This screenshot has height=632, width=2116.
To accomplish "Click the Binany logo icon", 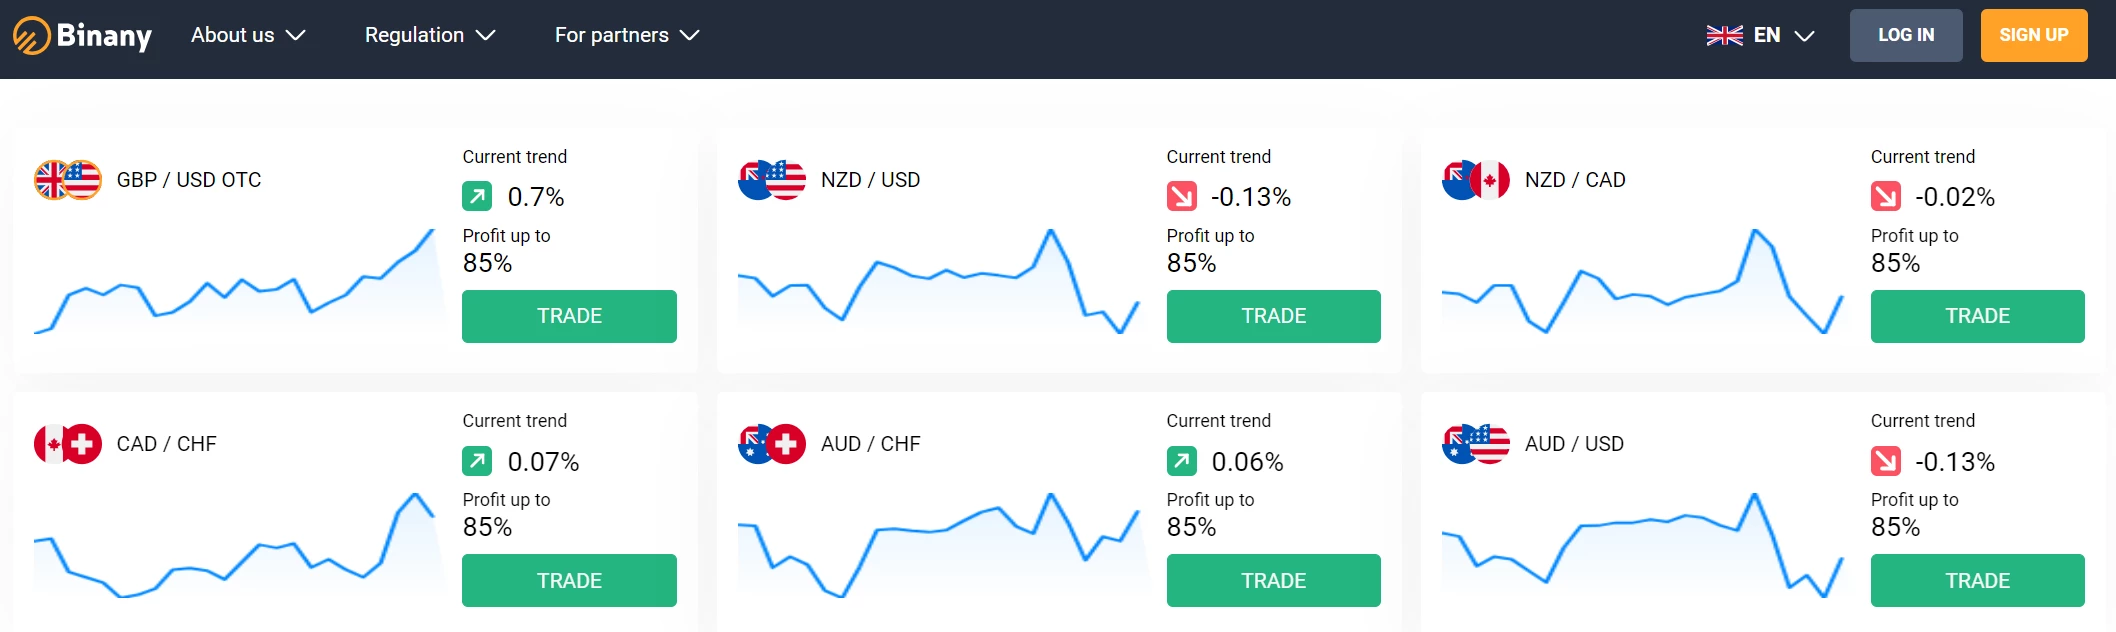I will (31, 35).
